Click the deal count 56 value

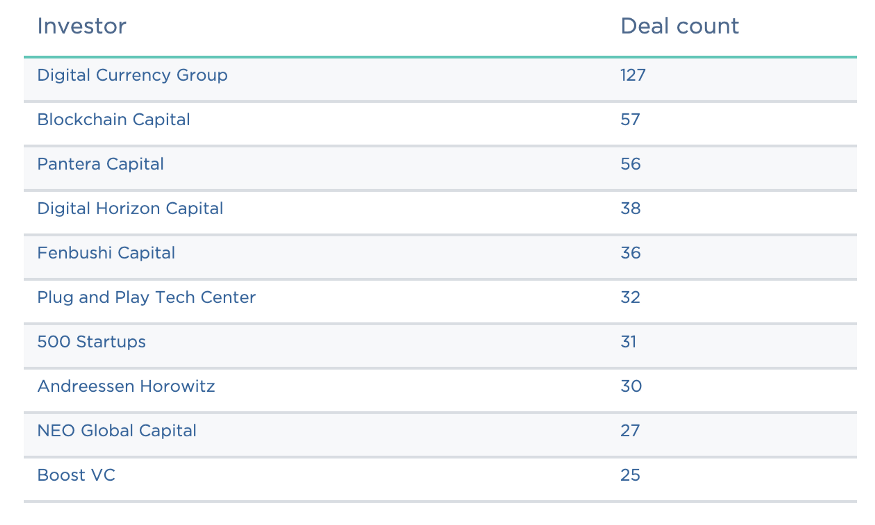click(x=630, y=165)
